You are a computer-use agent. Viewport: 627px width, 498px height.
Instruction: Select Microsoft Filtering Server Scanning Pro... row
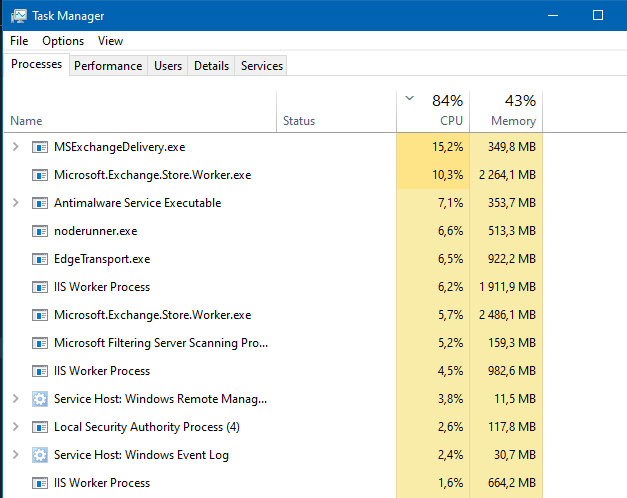click(x=161, y=343)
